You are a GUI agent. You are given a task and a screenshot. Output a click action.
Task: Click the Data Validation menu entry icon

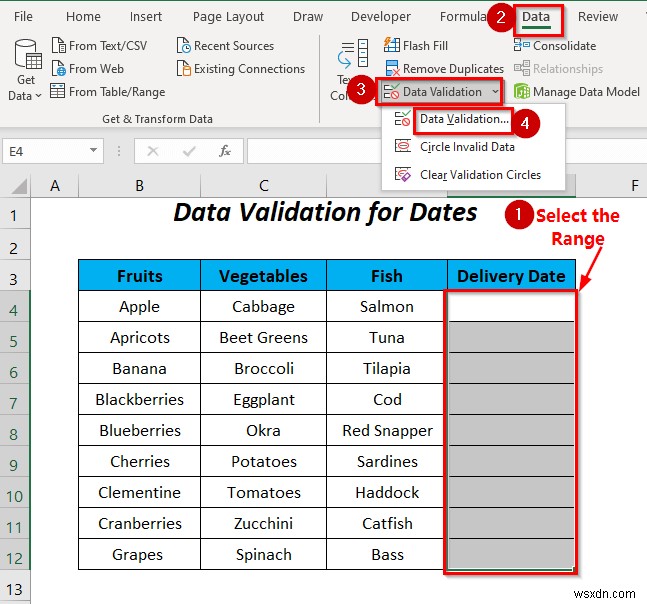pyautogui.click(x=402, y=119)
